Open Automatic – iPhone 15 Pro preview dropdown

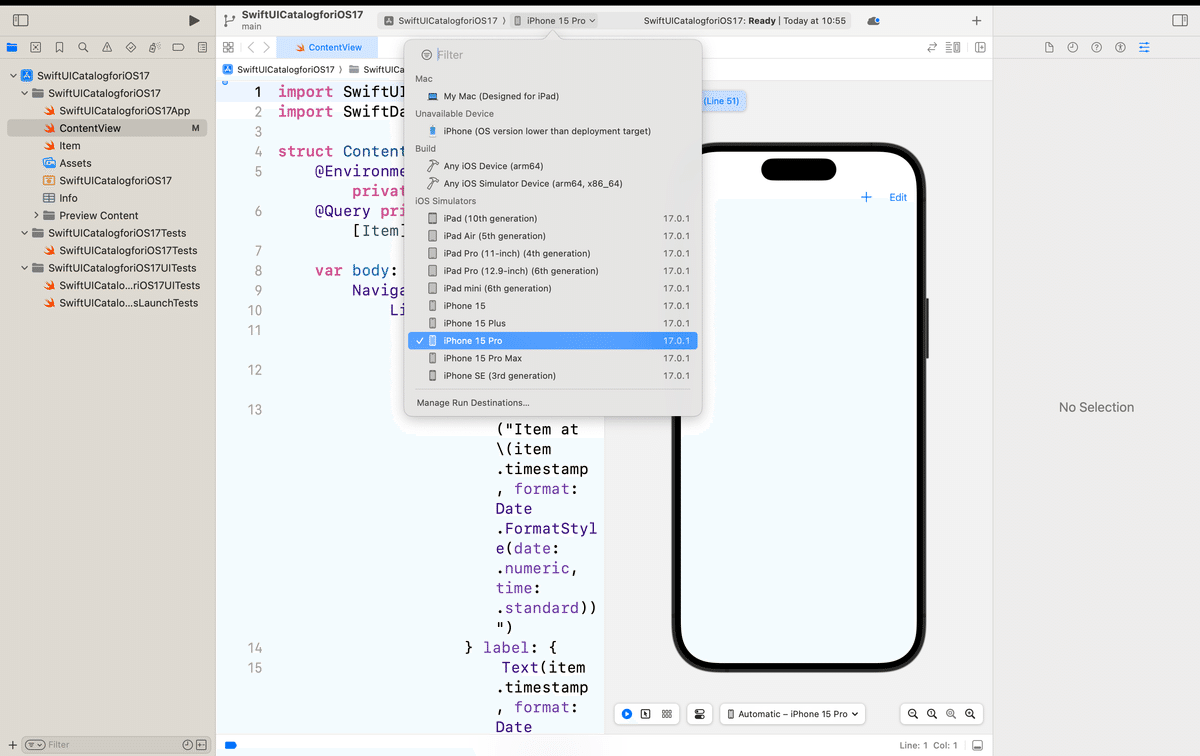pos(793,714)
